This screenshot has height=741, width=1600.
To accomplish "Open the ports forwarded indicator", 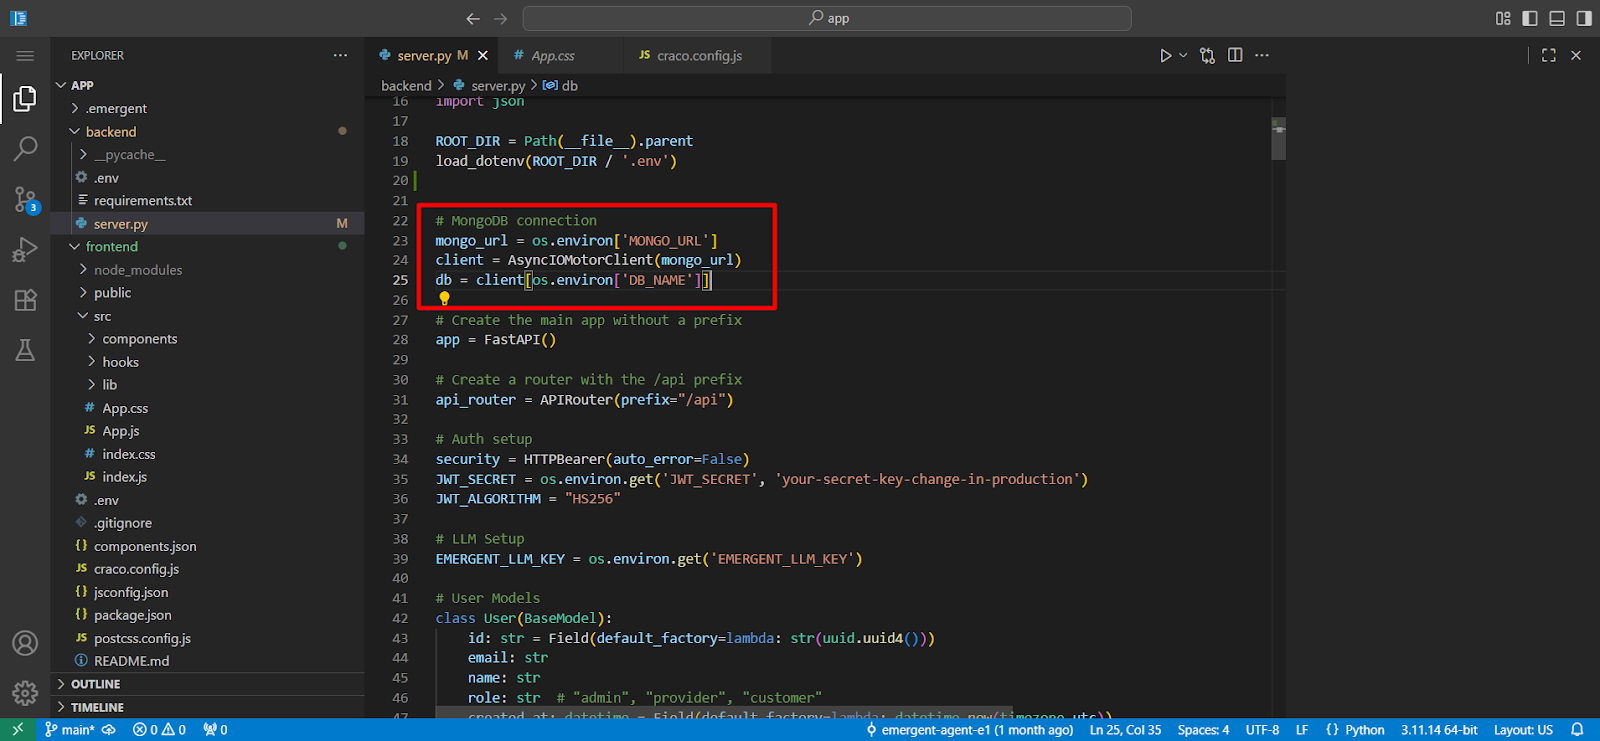I will click(x=215, y=730).
